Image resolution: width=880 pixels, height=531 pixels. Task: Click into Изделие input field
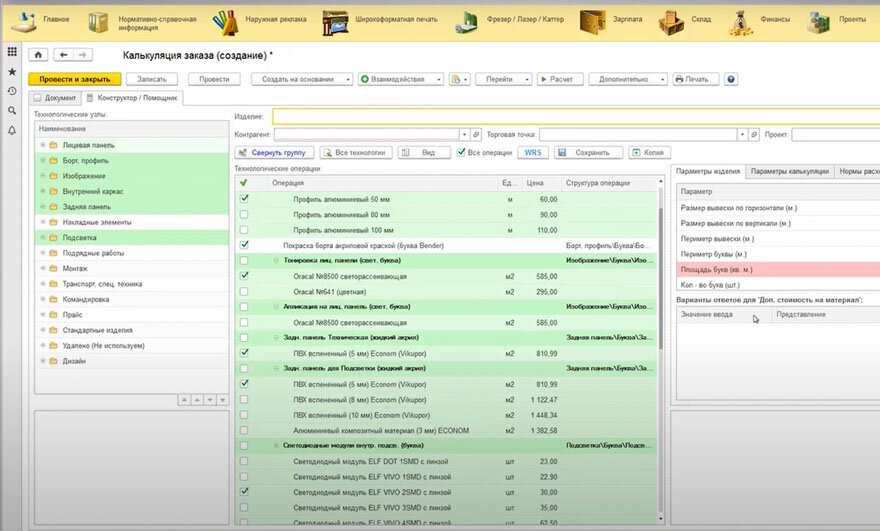pyautogui.click(x=576, y=116)
